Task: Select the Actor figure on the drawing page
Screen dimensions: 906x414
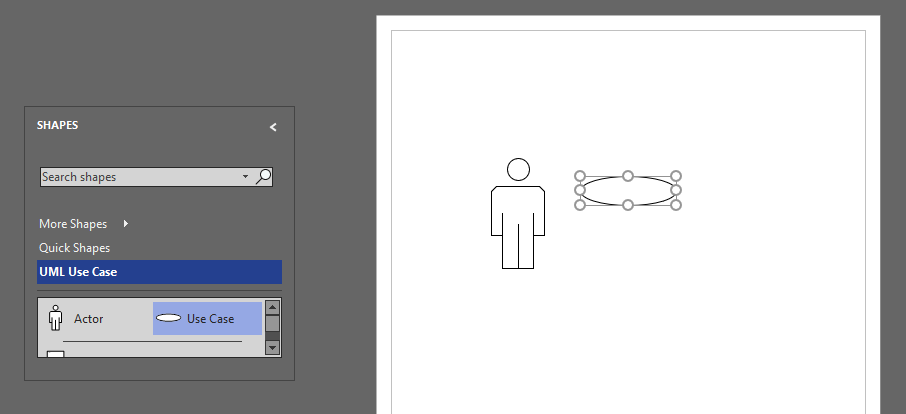Action: click(518, 214)
